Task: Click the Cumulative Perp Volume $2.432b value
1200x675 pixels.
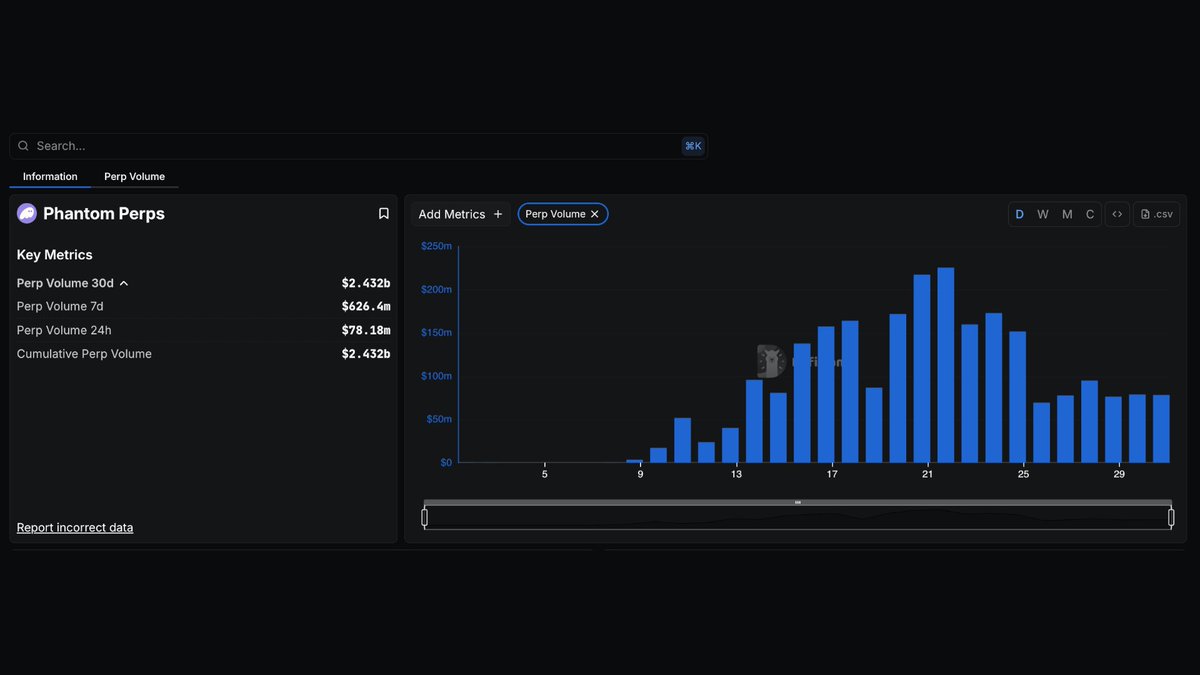Action: [x=366, y=354]
